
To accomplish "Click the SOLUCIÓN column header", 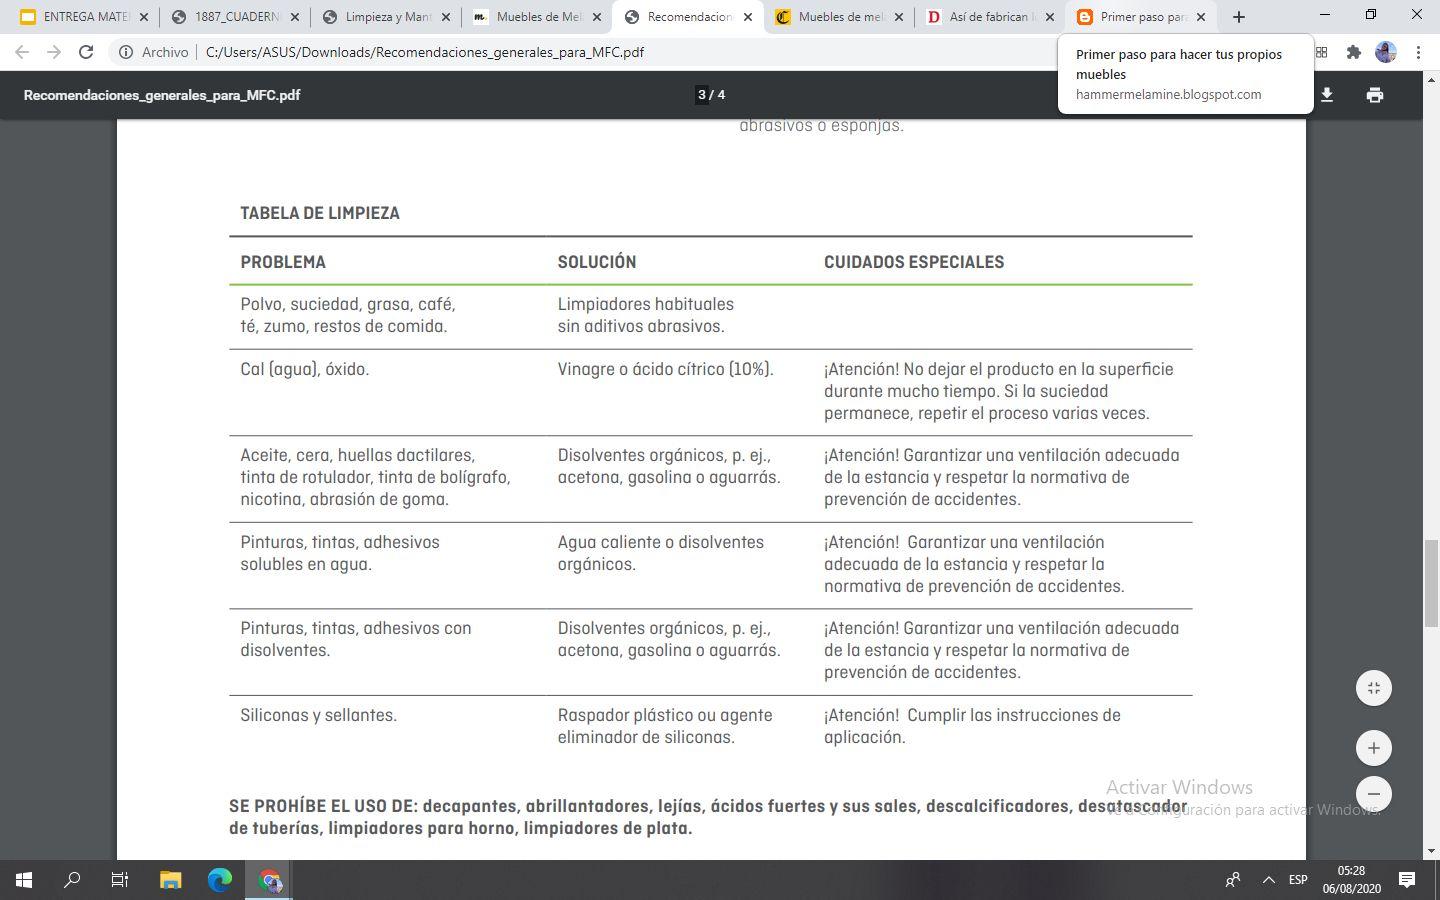I will coord(597,262).
